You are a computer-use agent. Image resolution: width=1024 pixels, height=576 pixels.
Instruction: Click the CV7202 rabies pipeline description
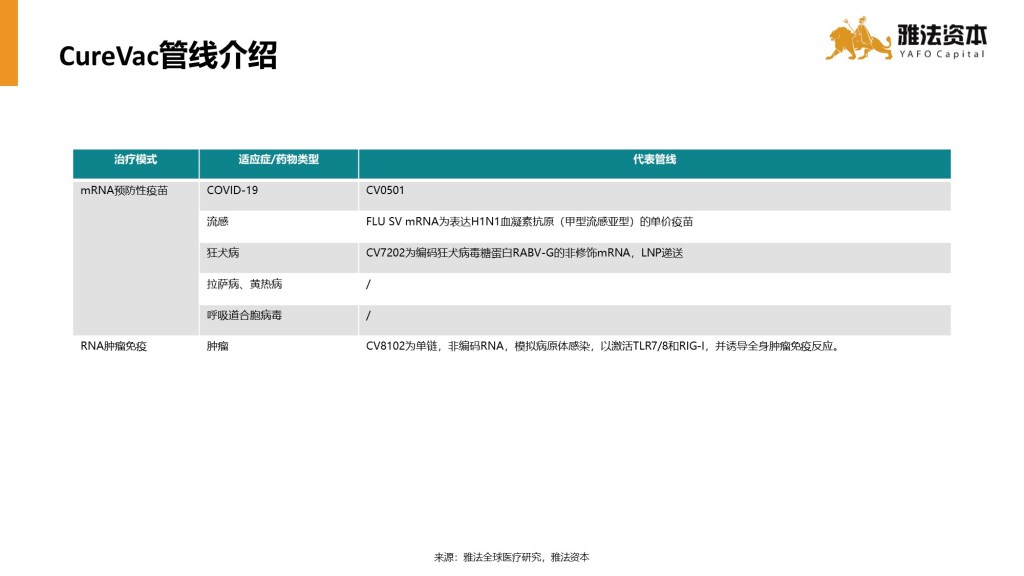pos(524,253)
